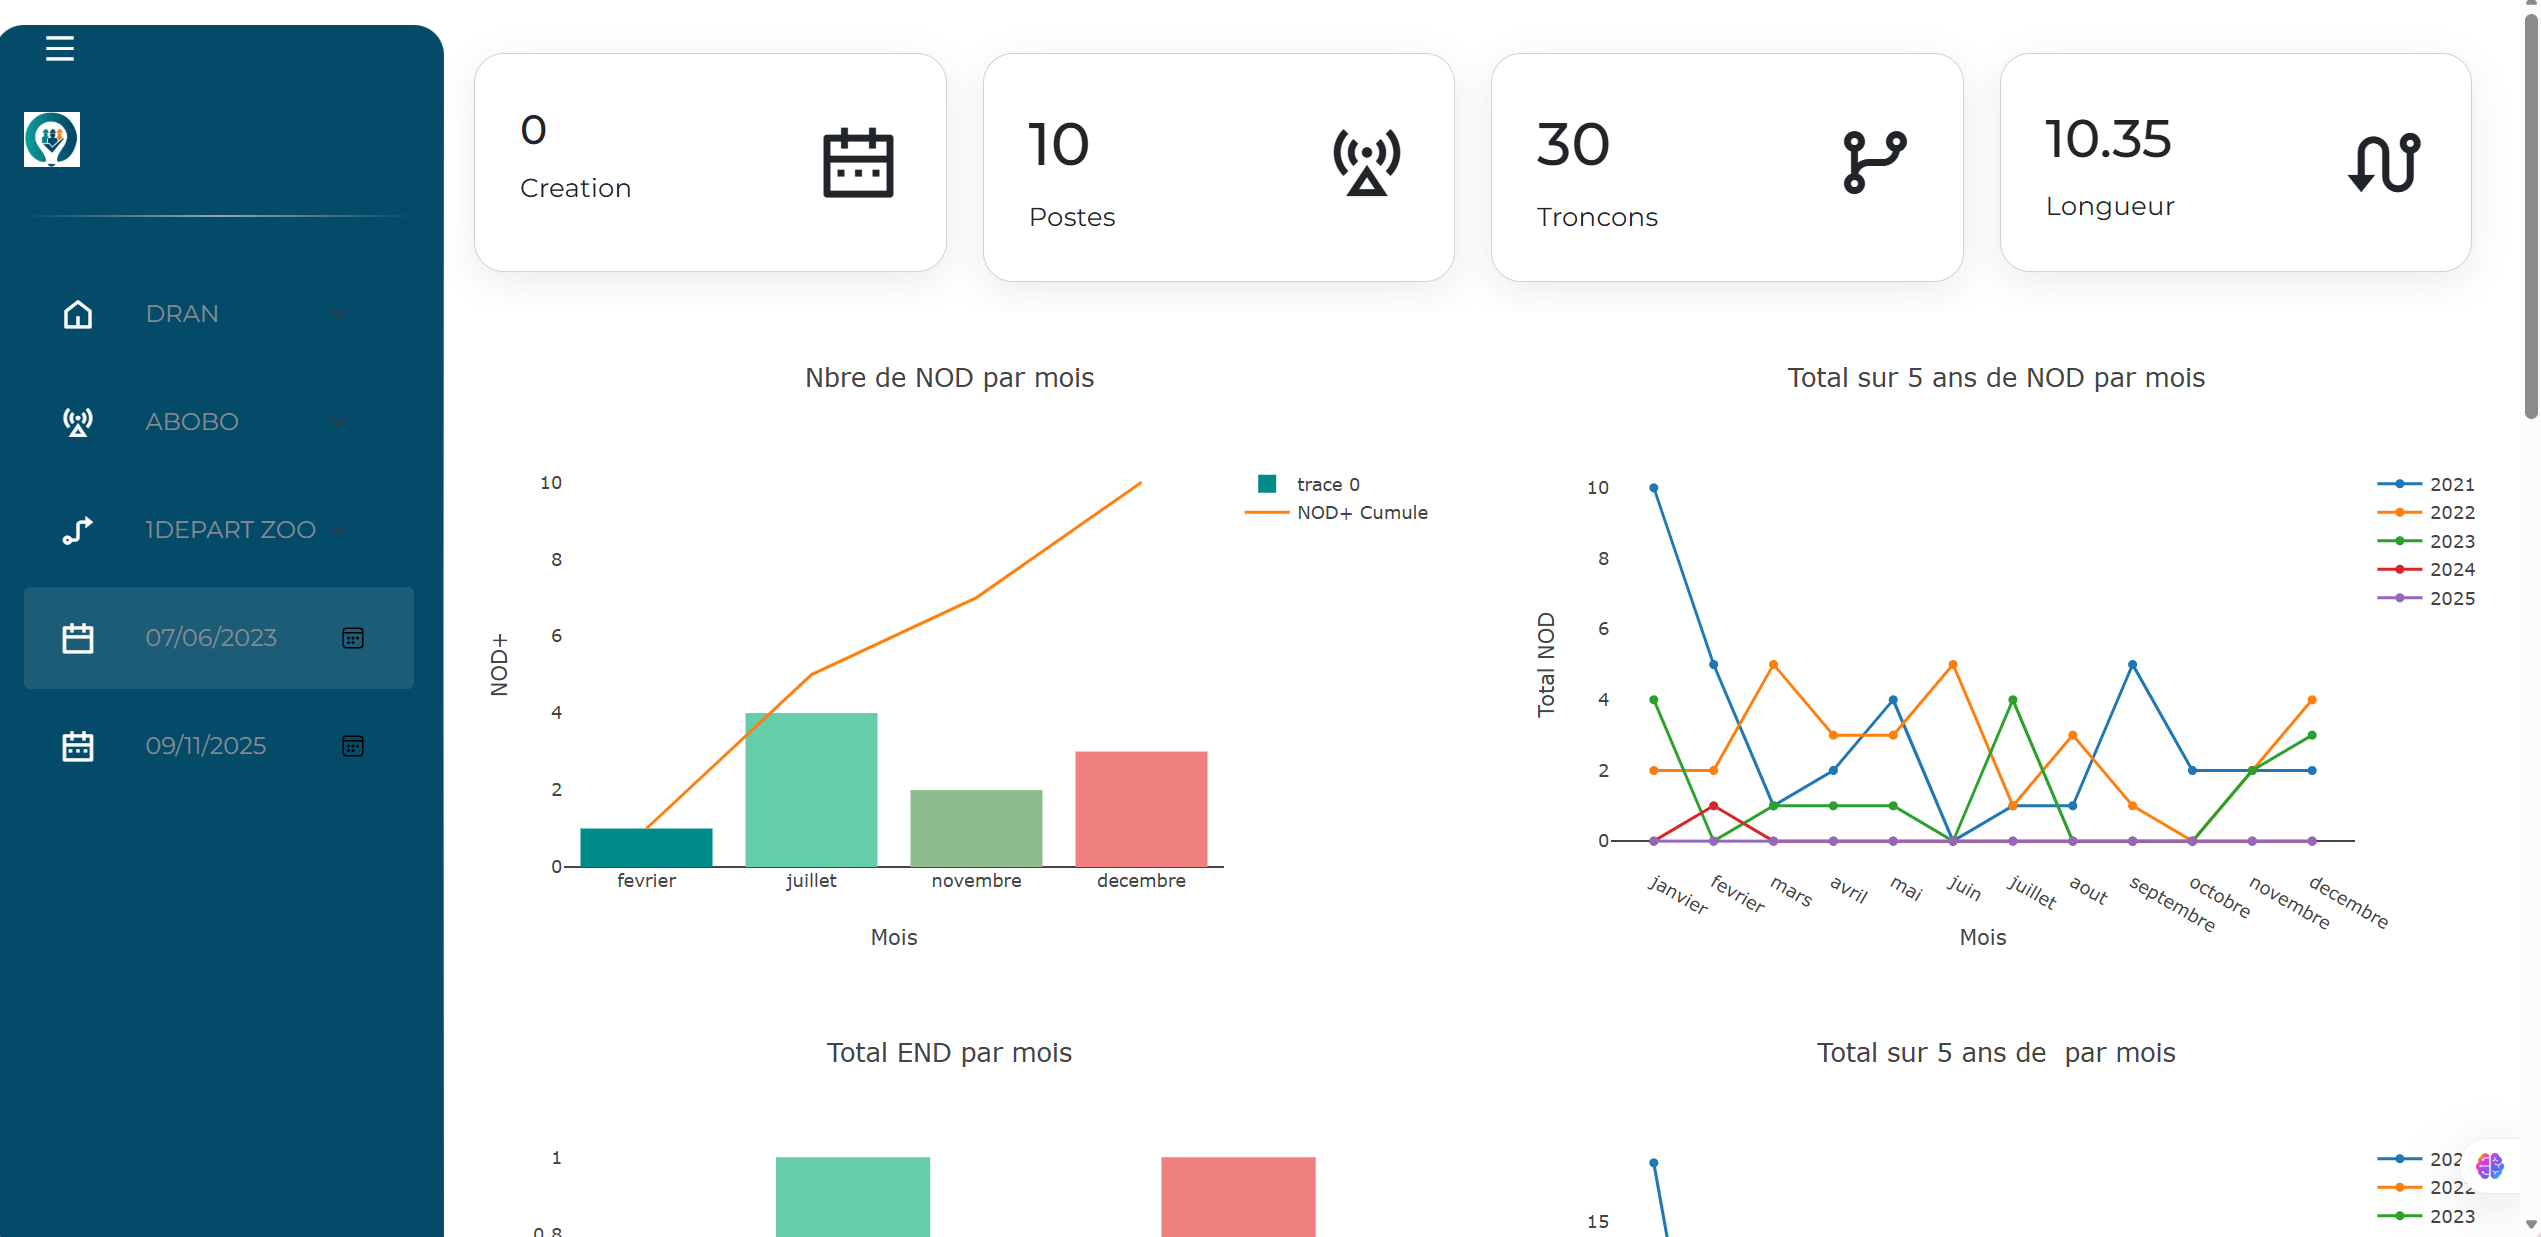Image resolution: width=2541 pixels, height=1237 pixels.
Task: Click the calendar picker beside 07/06/2023
Action: click(x=352, y=637)
